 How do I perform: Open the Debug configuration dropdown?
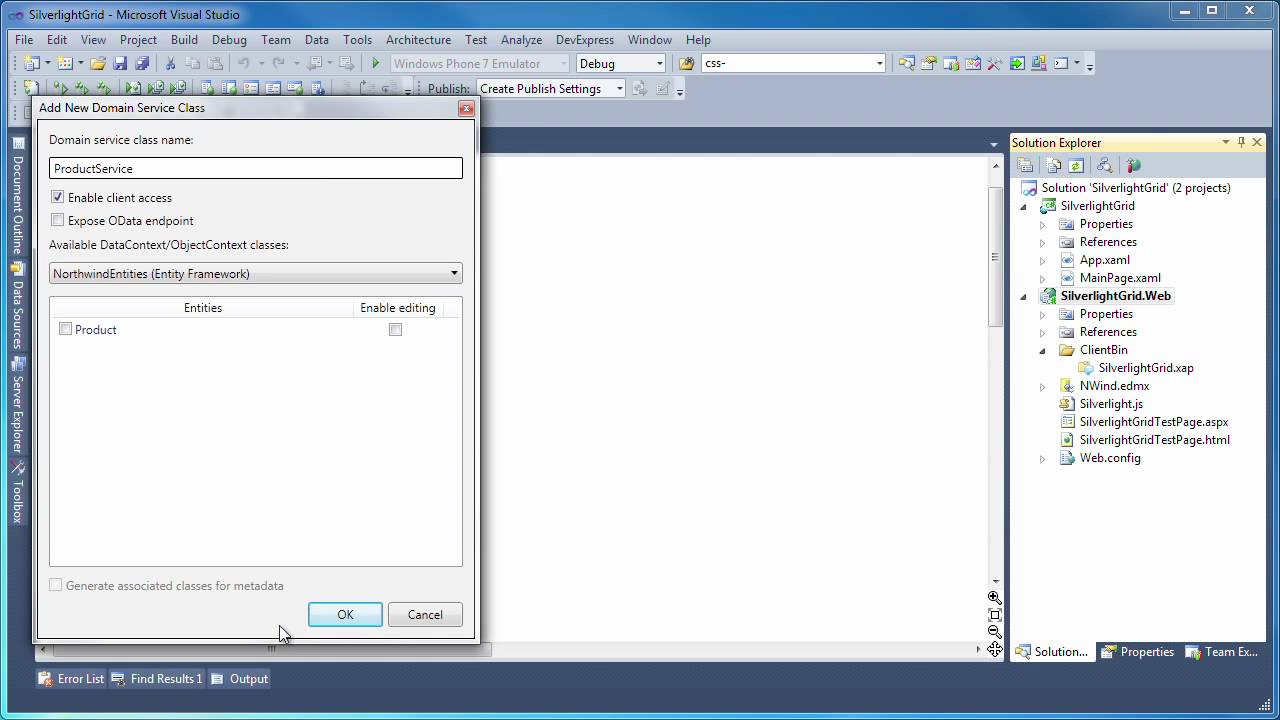point(621,63)
